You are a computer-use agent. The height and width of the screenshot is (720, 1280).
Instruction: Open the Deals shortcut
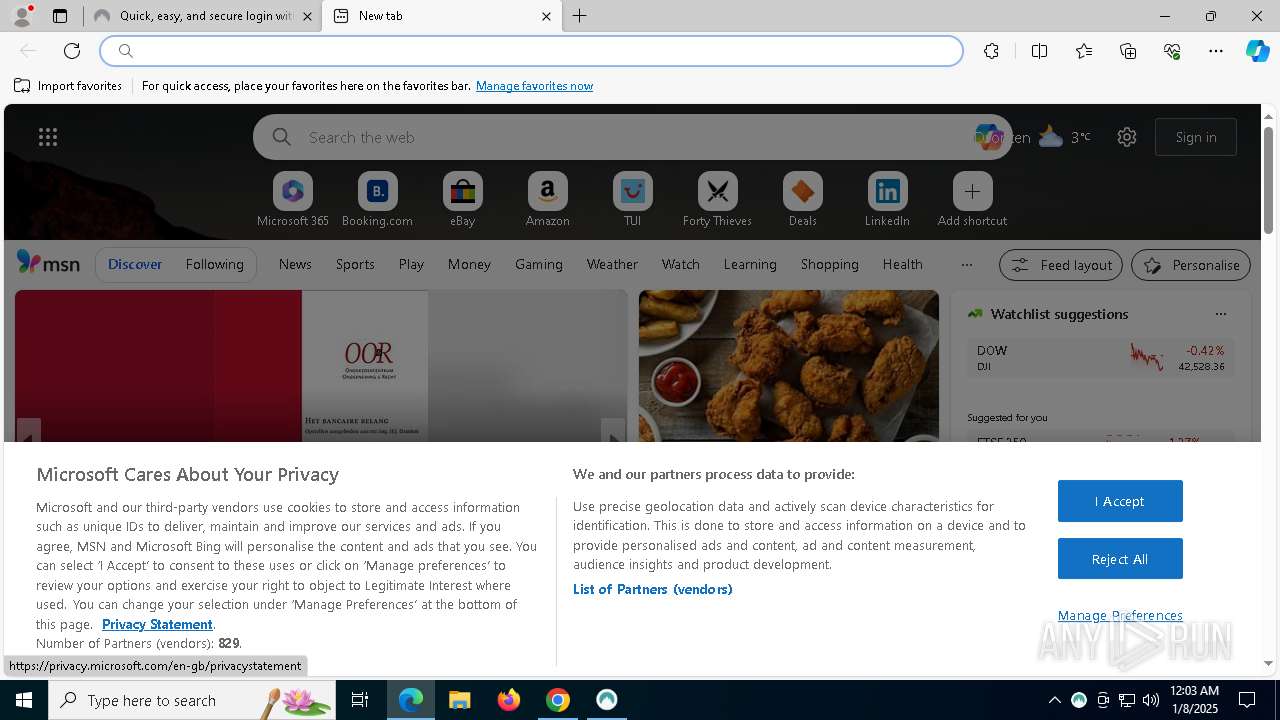click(x=802, y=200)
